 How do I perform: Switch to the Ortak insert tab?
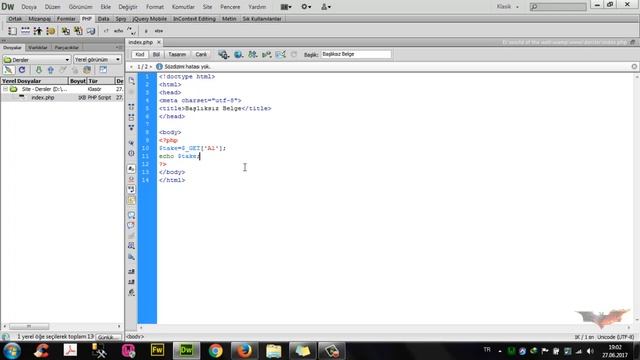(x=15, y=19)
